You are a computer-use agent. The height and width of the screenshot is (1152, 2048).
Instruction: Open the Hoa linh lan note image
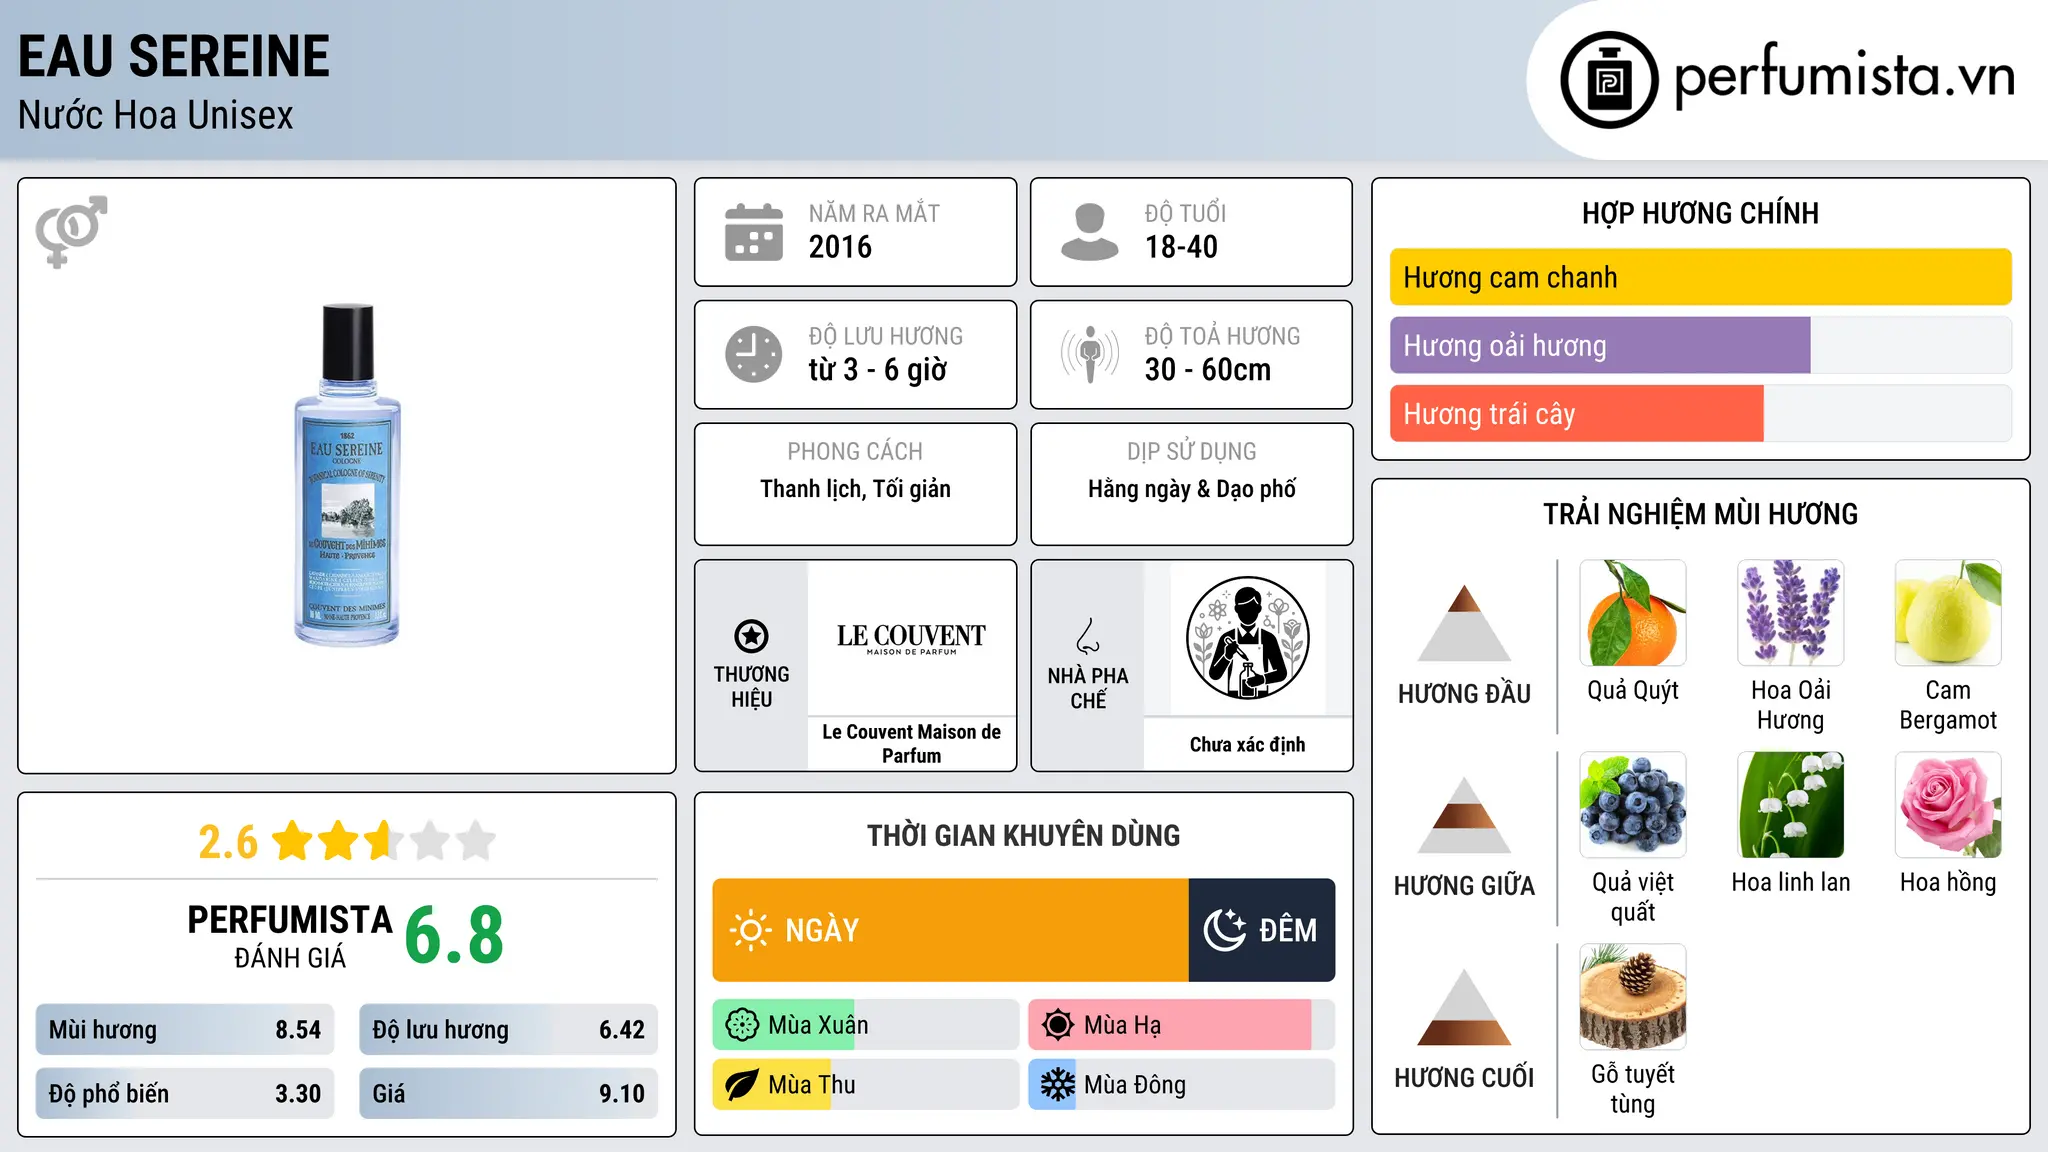point(1790,805)
